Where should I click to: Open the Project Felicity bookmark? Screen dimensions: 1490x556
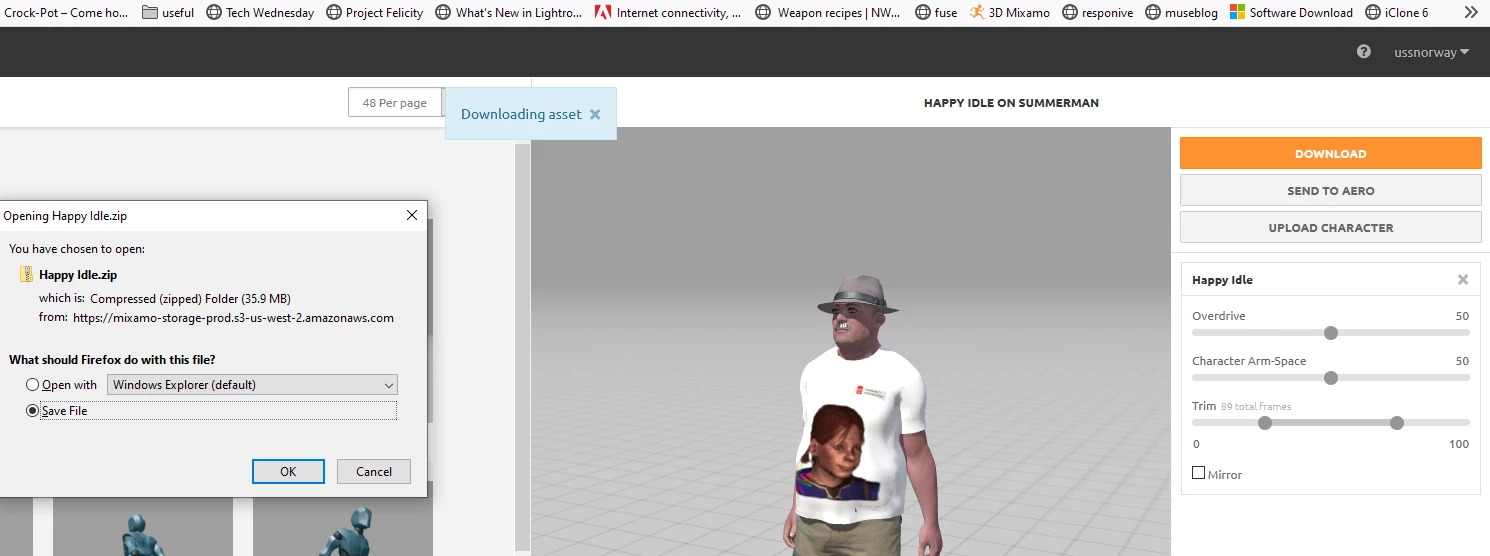tap(374, 13)
